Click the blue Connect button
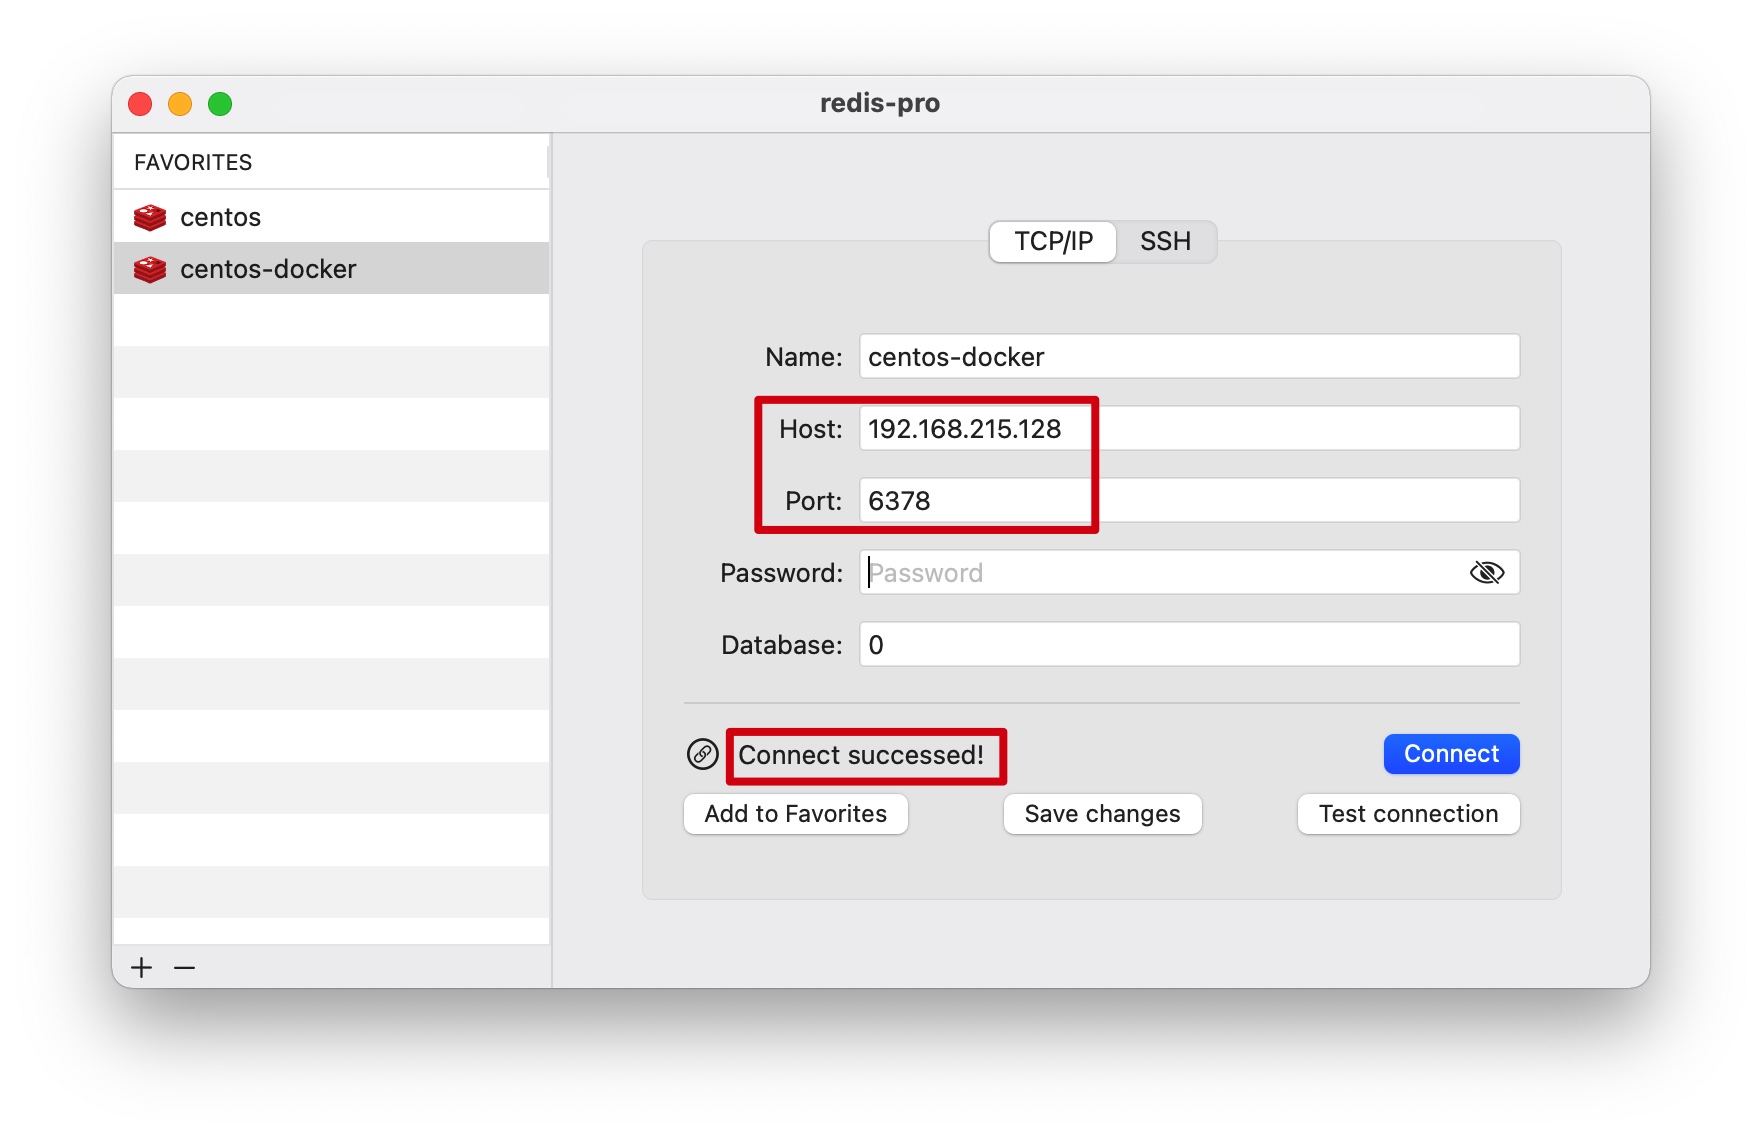The width and height of the screenshot is (1762, 1136). point(1451,754)
